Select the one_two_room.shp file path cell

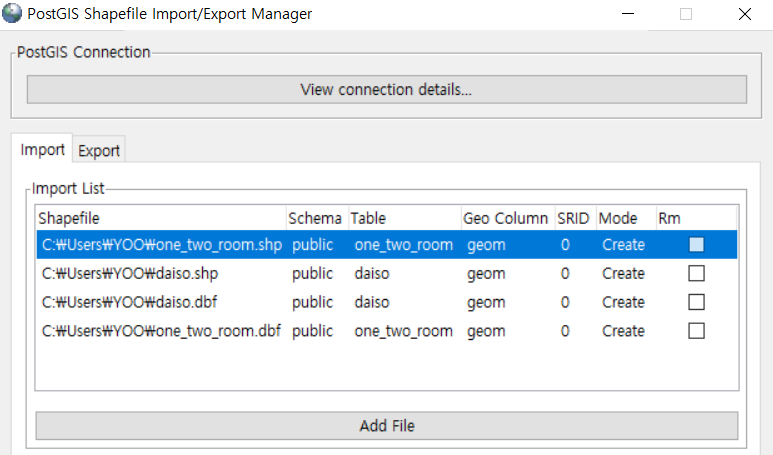point(162,245)
